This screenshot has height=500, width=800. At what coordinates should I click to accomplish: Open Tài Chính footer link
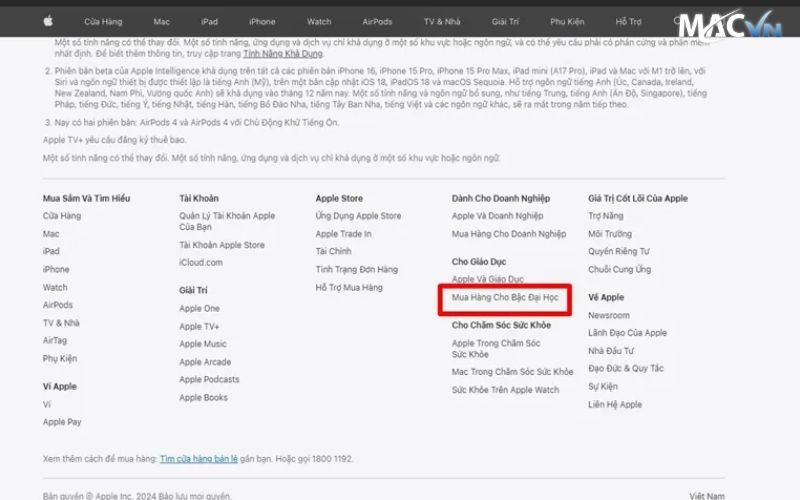pyautogui.click(x=333, y=252)
